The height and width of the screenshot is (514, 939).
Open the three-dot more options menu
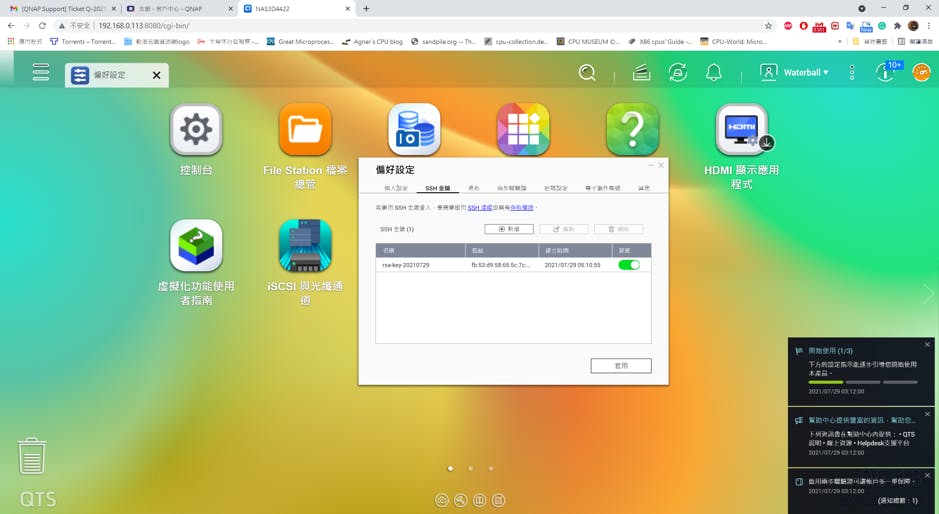tap(852, 73)
